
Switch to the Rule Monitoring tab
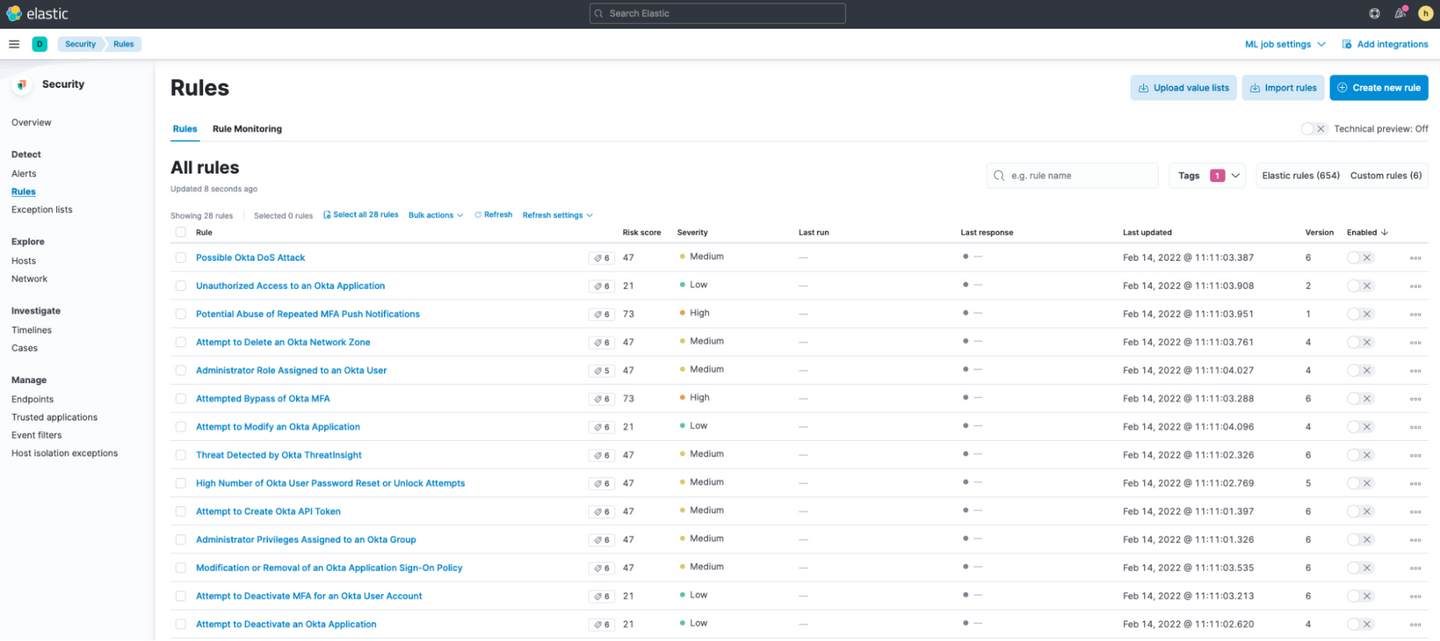tap(247, 129)
